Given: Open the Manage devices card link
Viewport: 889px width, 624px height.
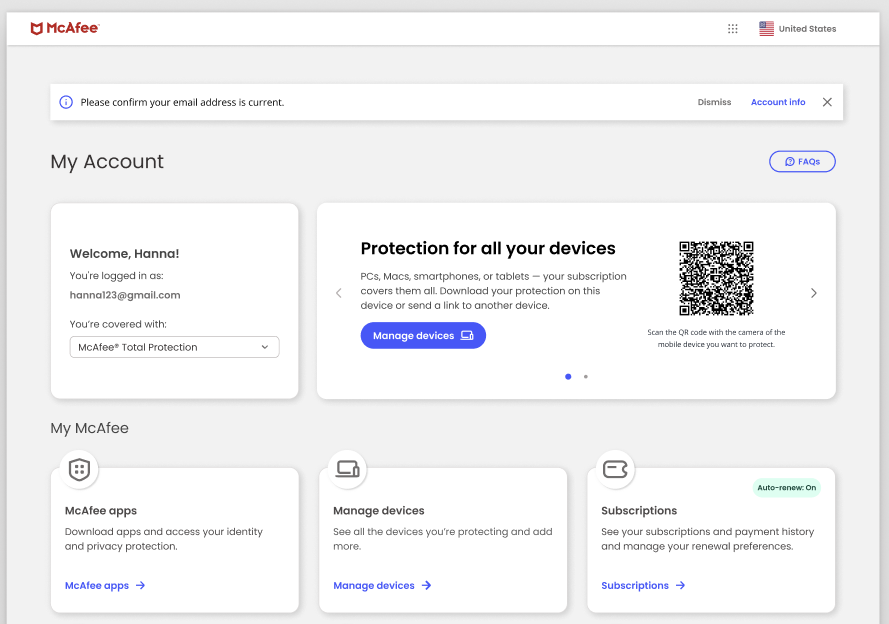Looking at the screenshot, I should pyautogui.click(x=382, y=585).
